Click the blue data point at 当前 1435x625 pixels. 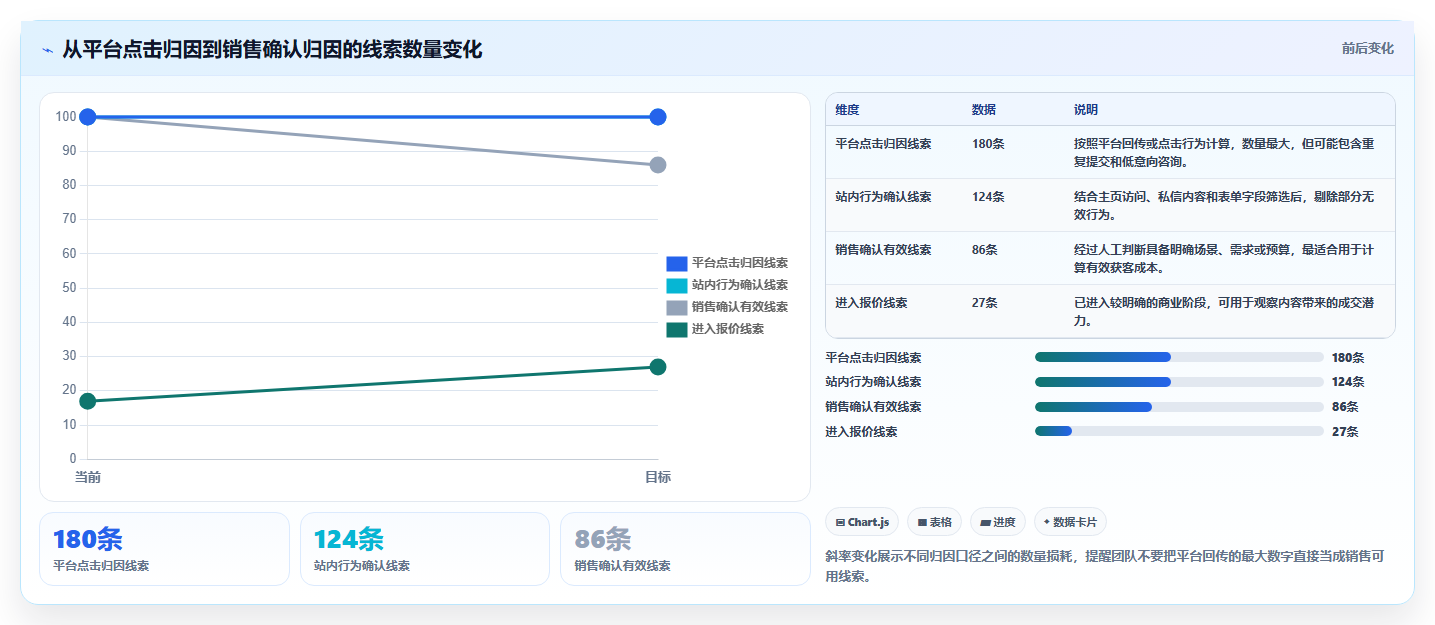88,117
